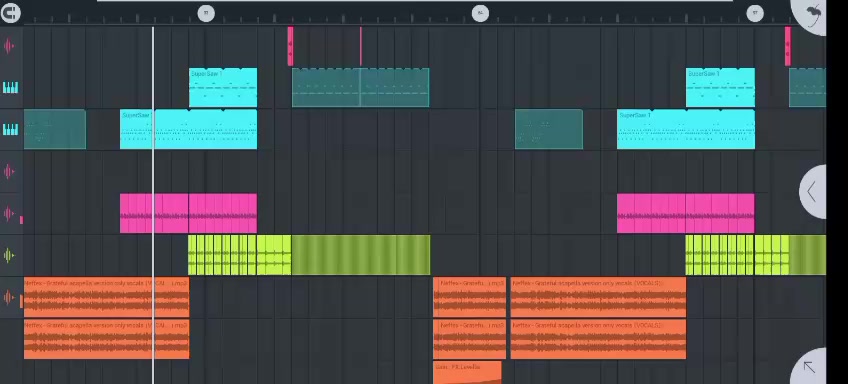The width and height of the screenshot is (848, 384).
Task: Select second long SuperSaw 1 clip, lower piano track
Action: 686,129
